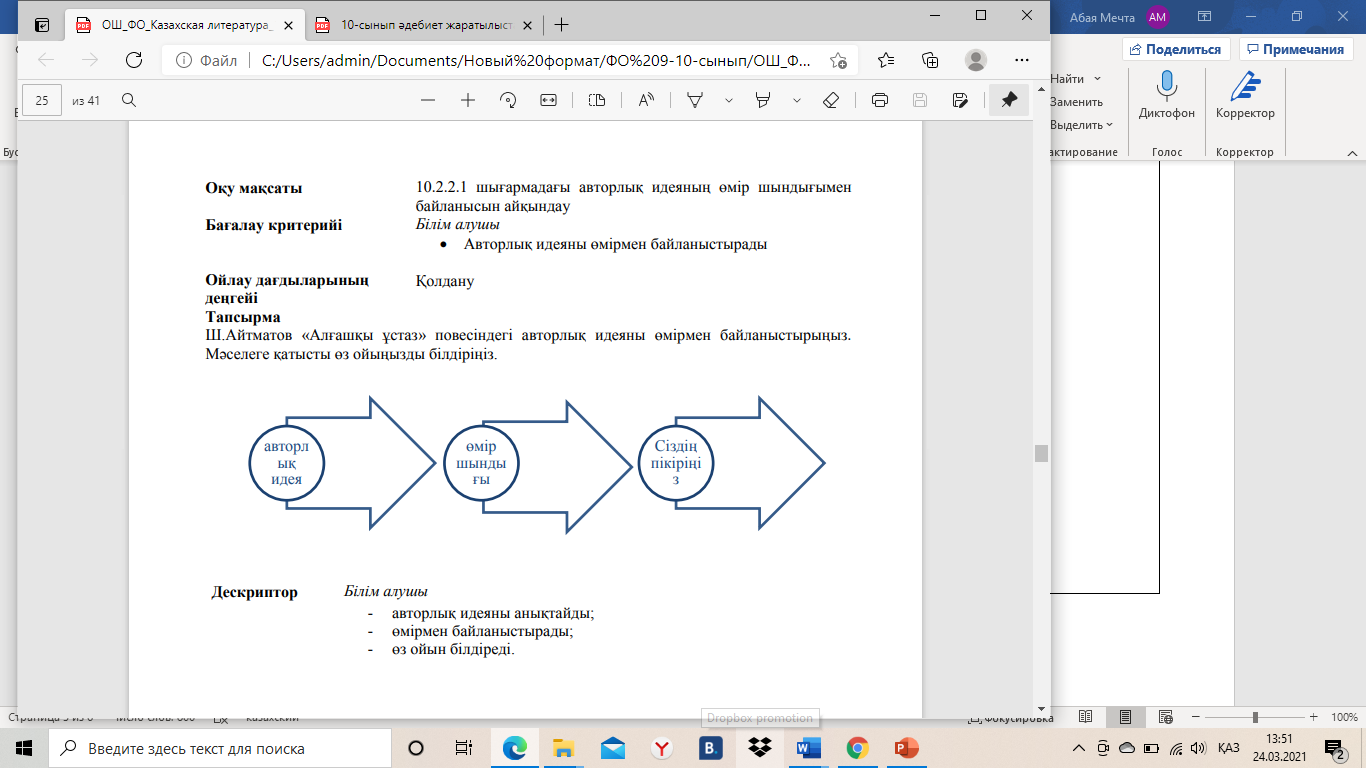
Task: Print the PDF document
Action: pyautogui.click(x=880, y=100)
